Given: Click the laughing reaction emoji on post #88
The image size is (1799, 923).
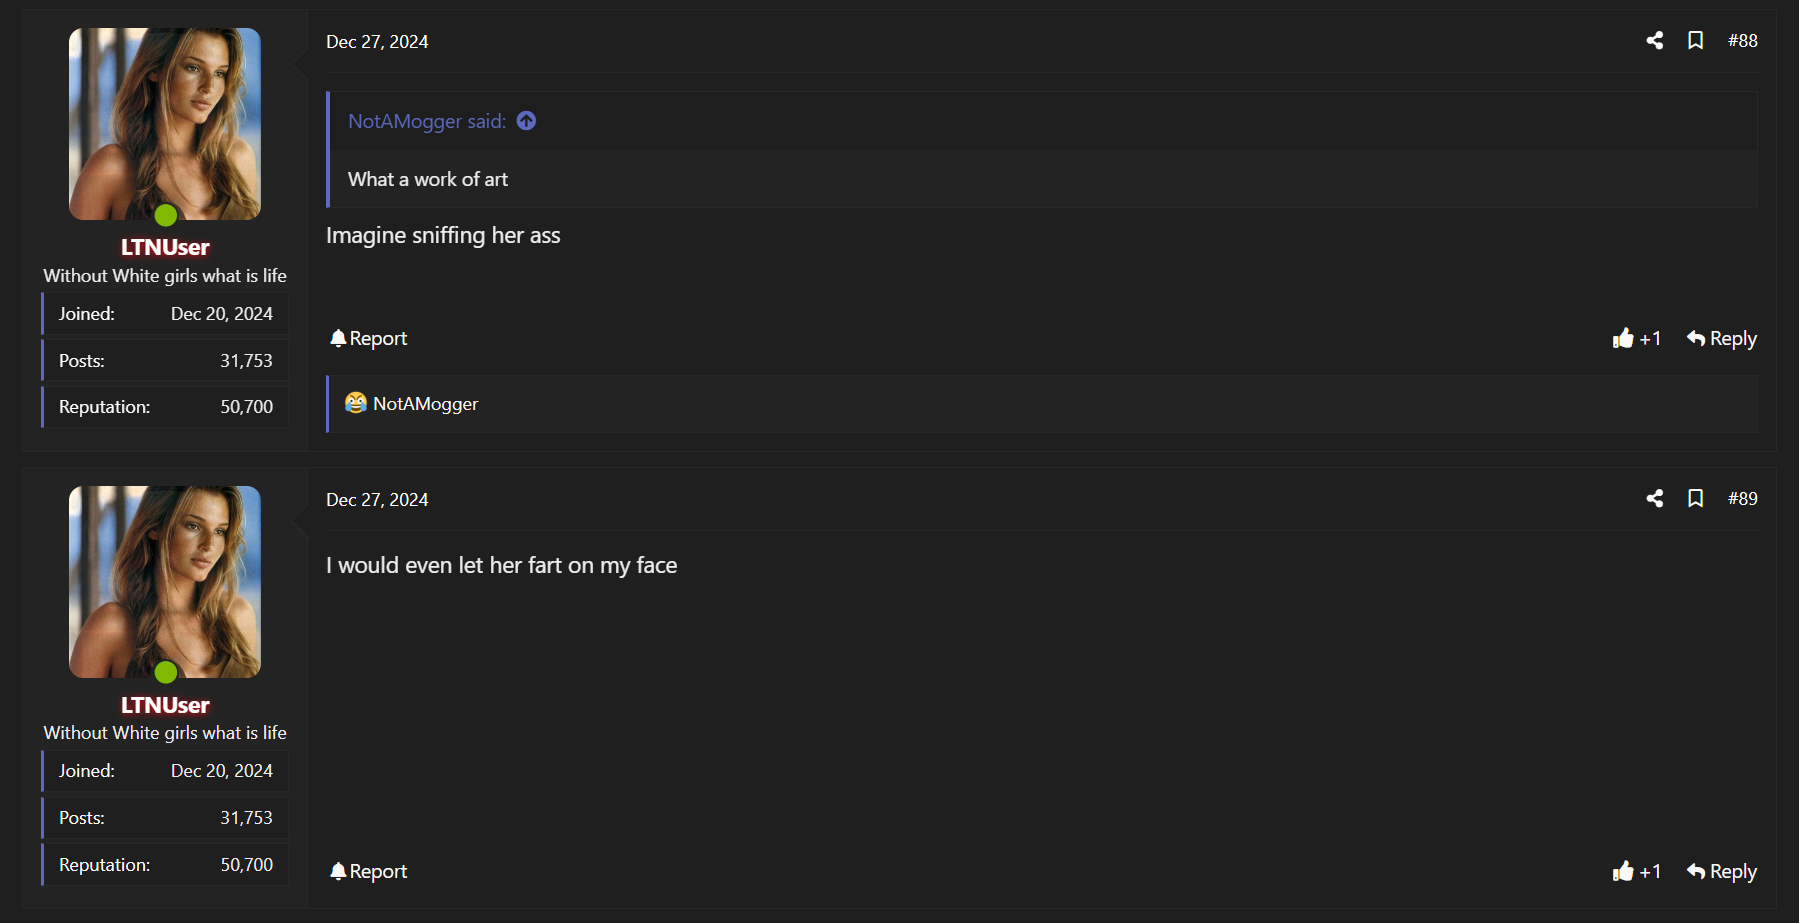Looking at the screenshot, I should tap(356, 403).
